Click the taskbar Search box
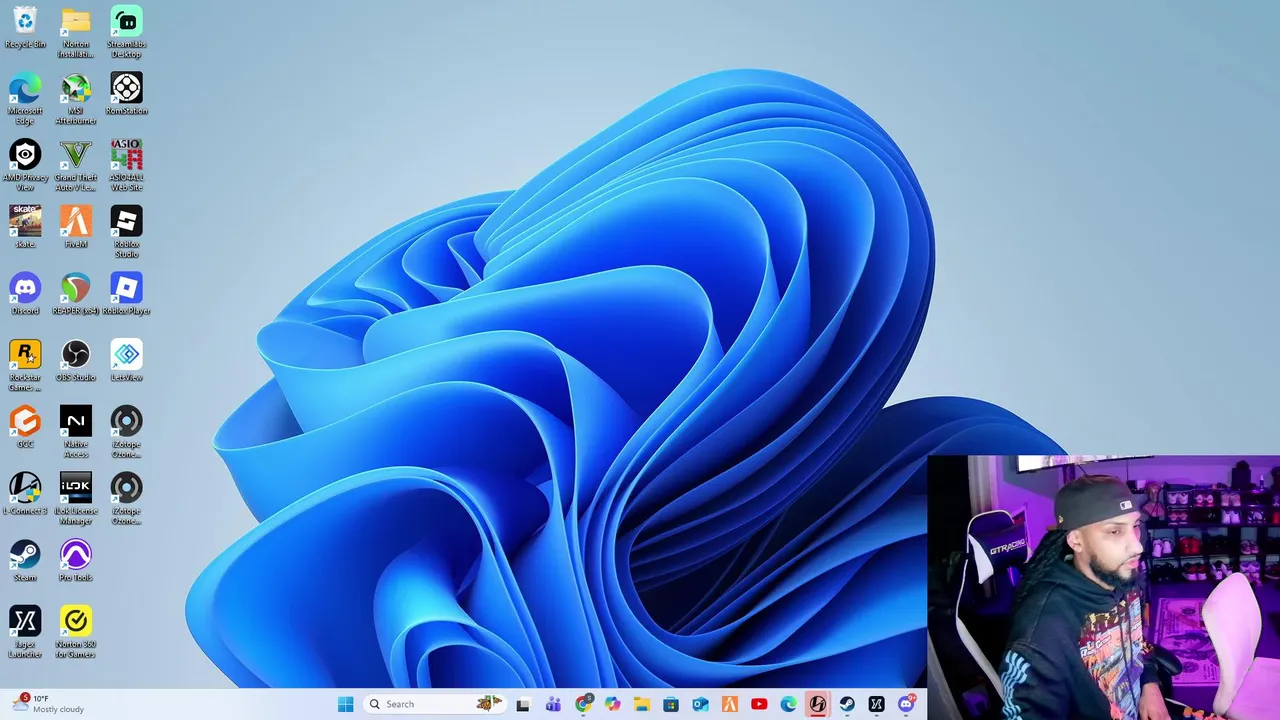The image size is (1280, 720). coord(434,704)
